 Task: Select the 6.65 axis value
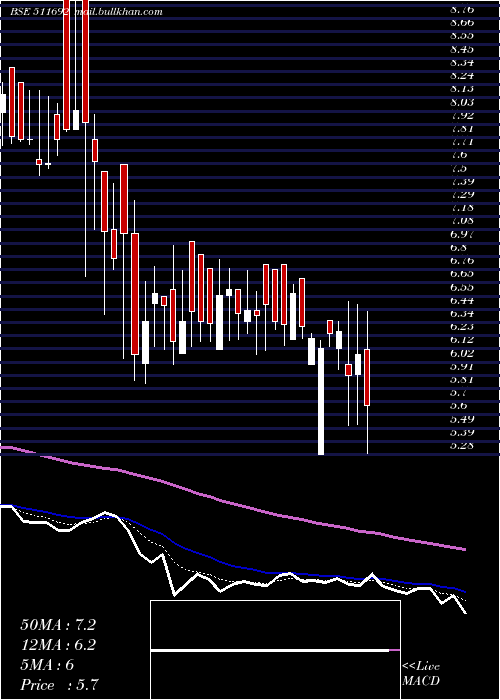pos(462,274)
